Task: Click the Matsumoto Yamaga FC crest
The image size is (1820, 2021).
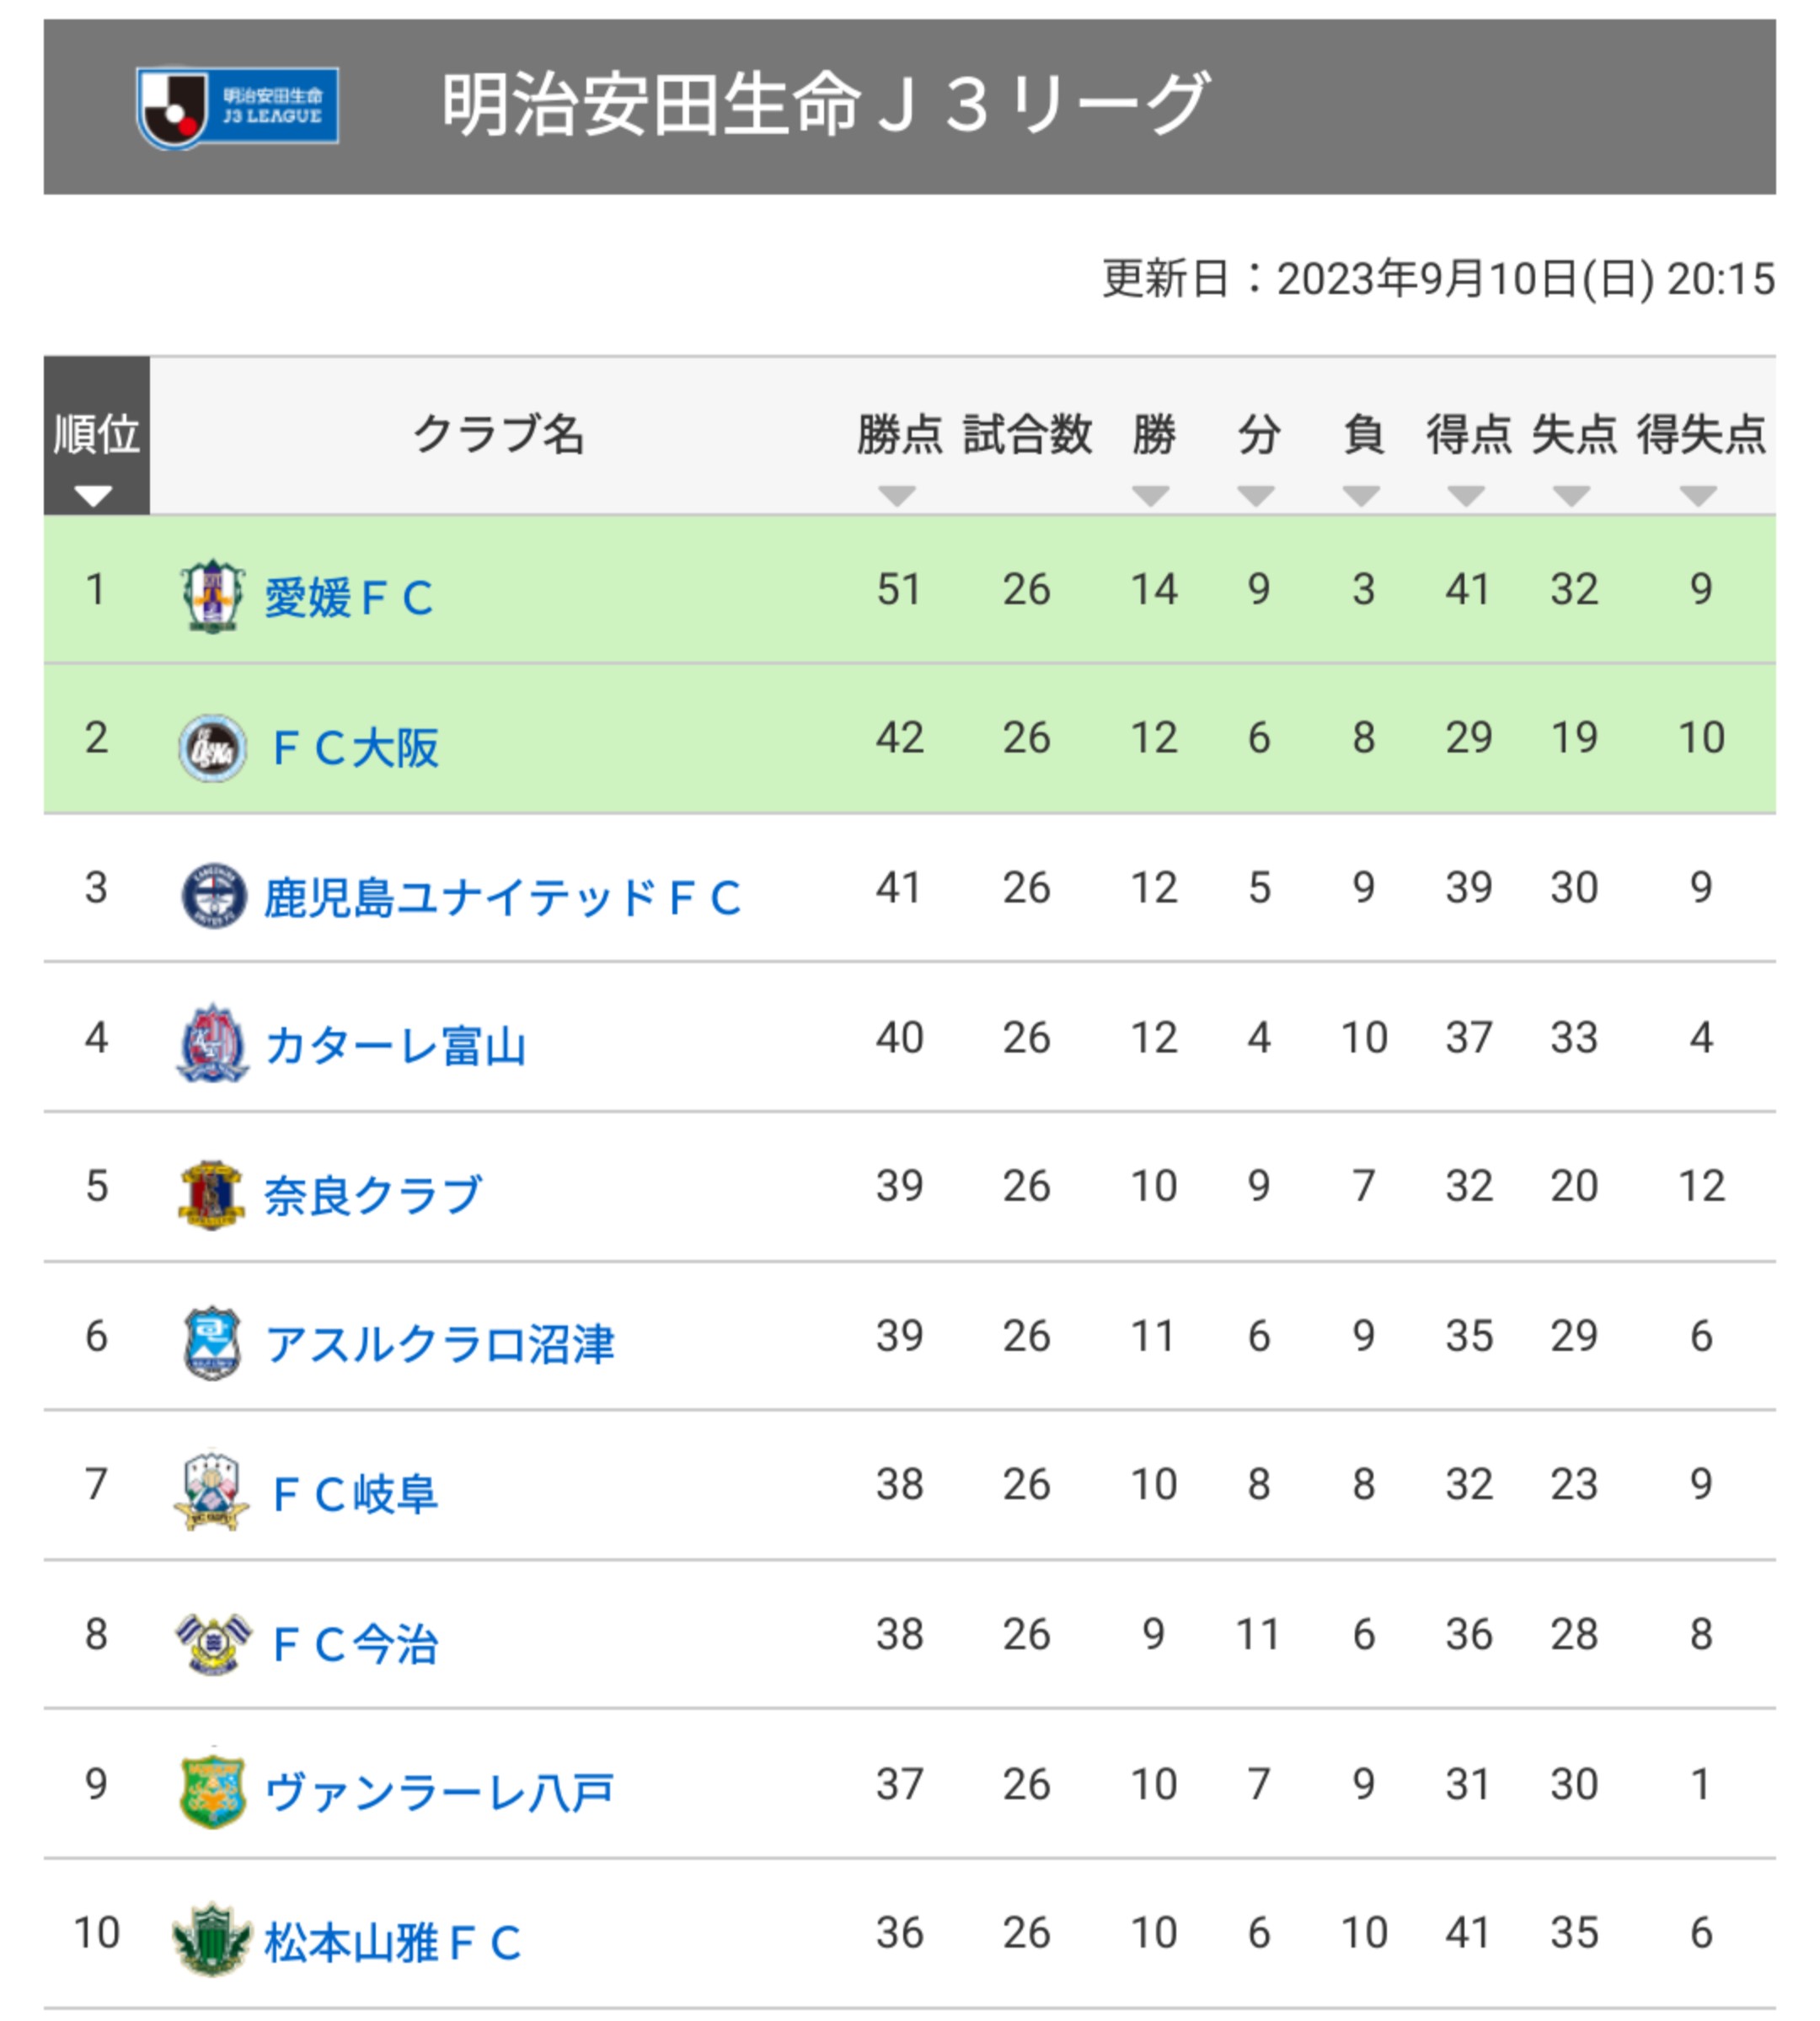Action: (211, 1940)
